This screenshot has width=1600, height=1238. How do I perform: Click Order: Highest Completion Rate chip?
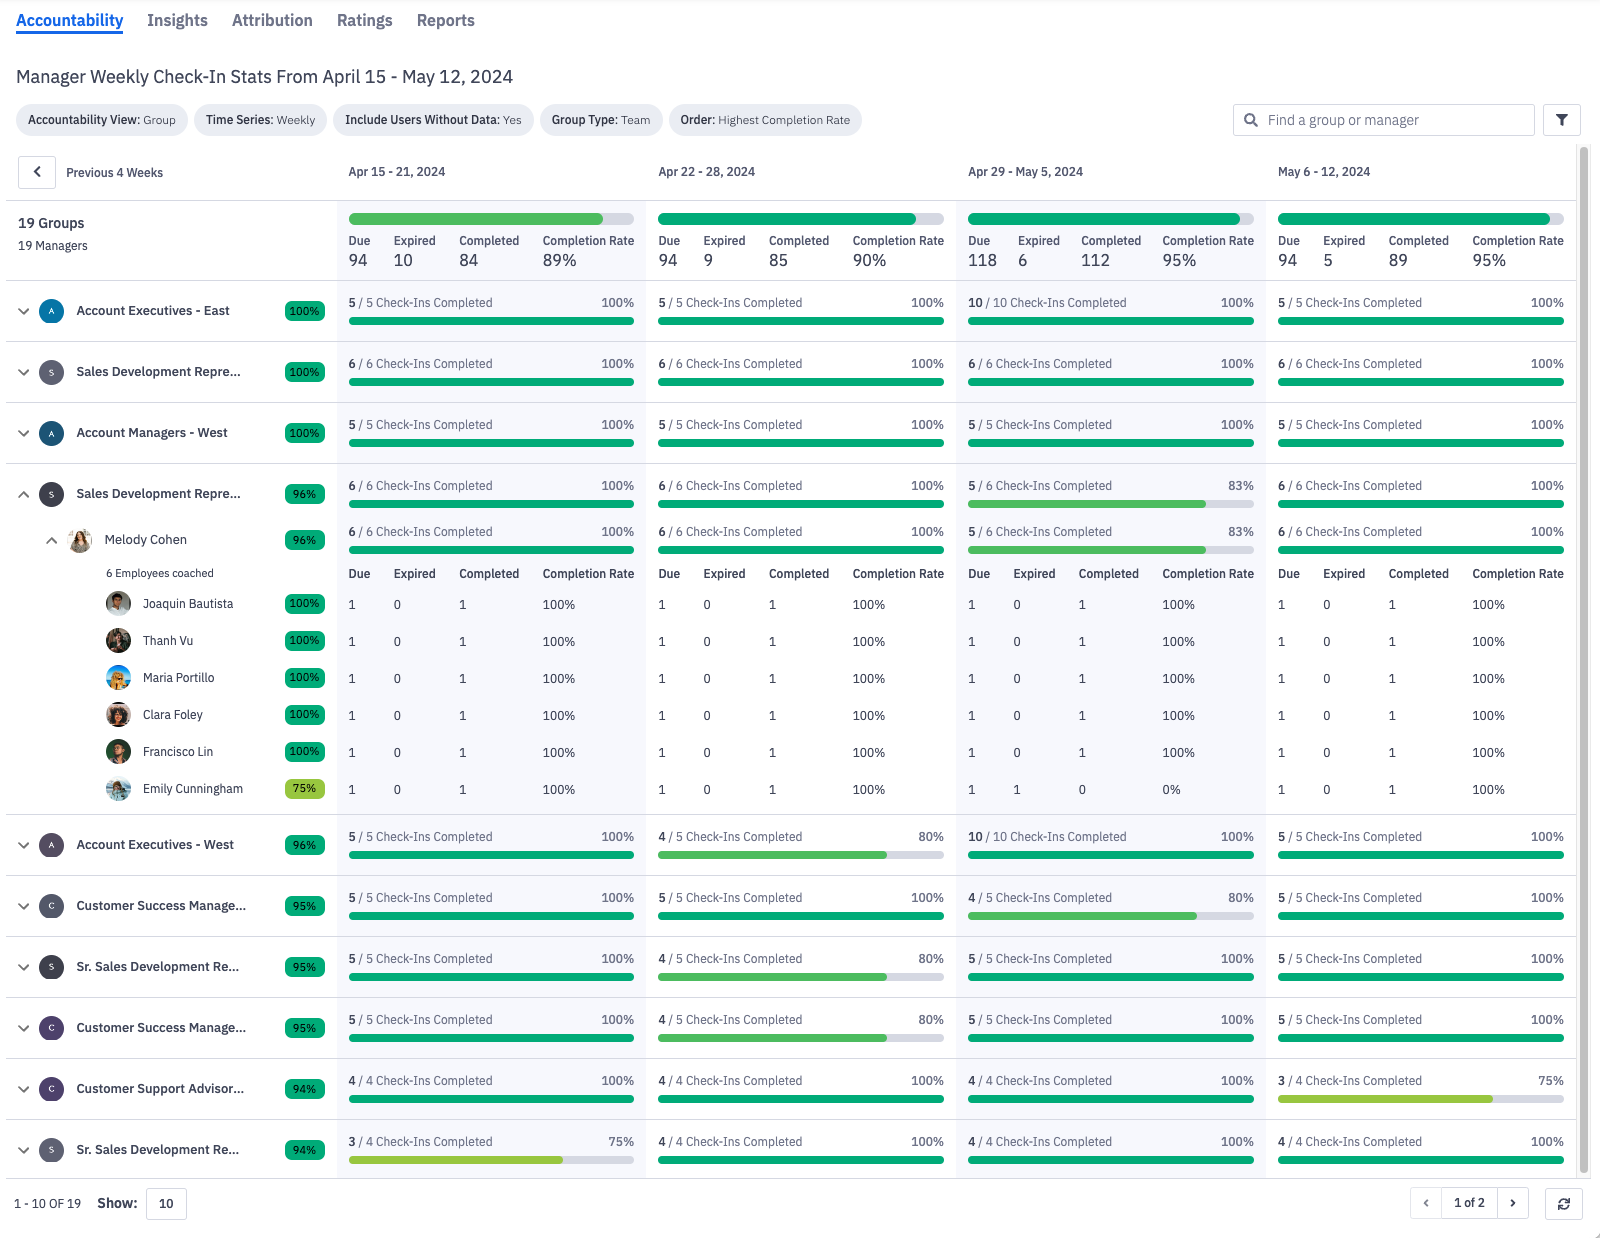click(x=765, y=120)
